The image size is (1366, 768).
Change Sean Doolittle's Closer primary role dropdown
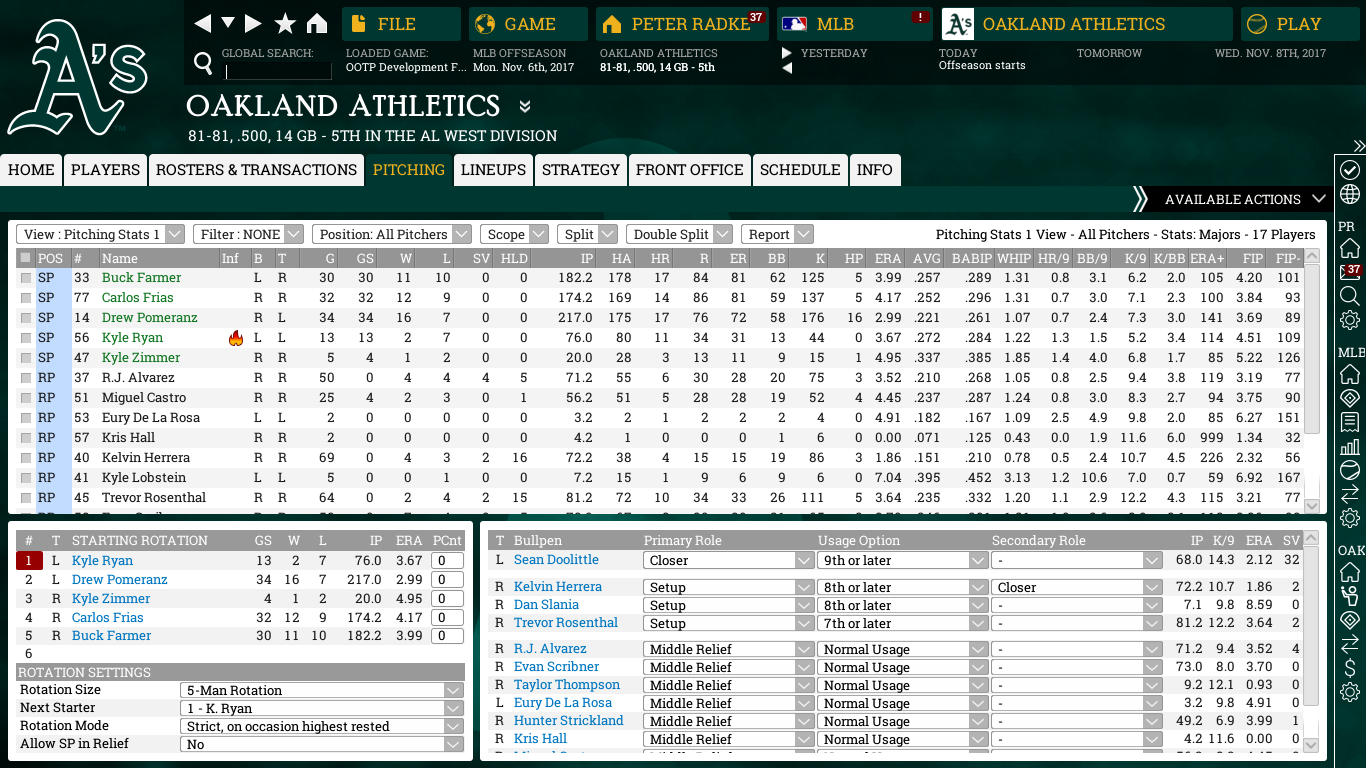tap(728, 561)
